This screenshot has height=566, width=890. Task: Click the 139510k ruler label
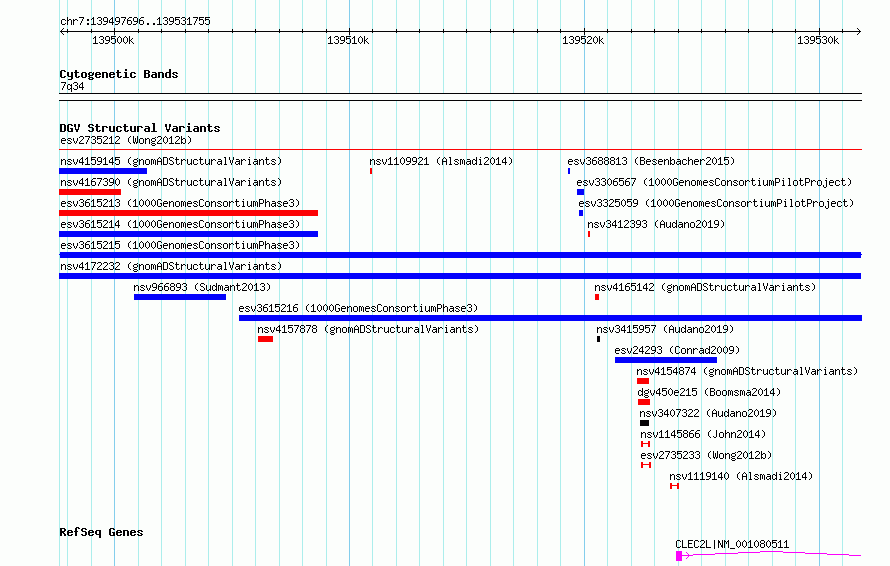click(x=348, y=40)
